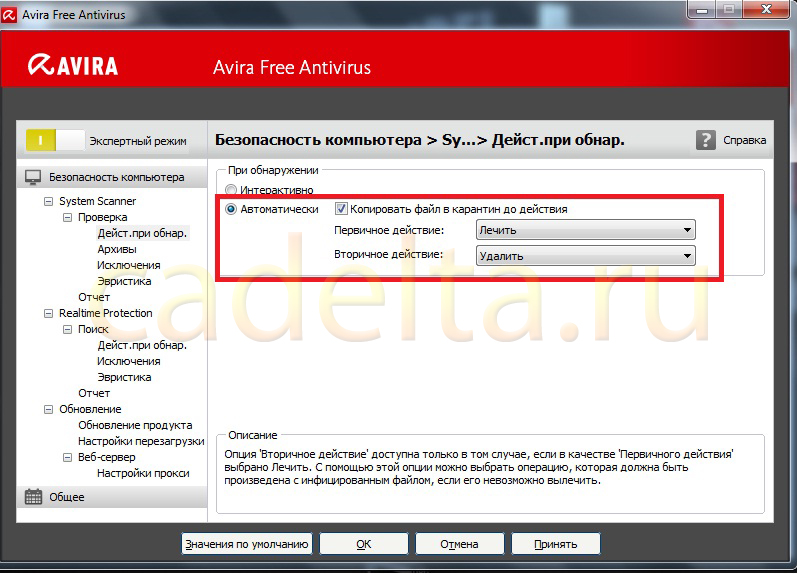Select Дейст.при обнар. under Проверка

pos(142,233)
